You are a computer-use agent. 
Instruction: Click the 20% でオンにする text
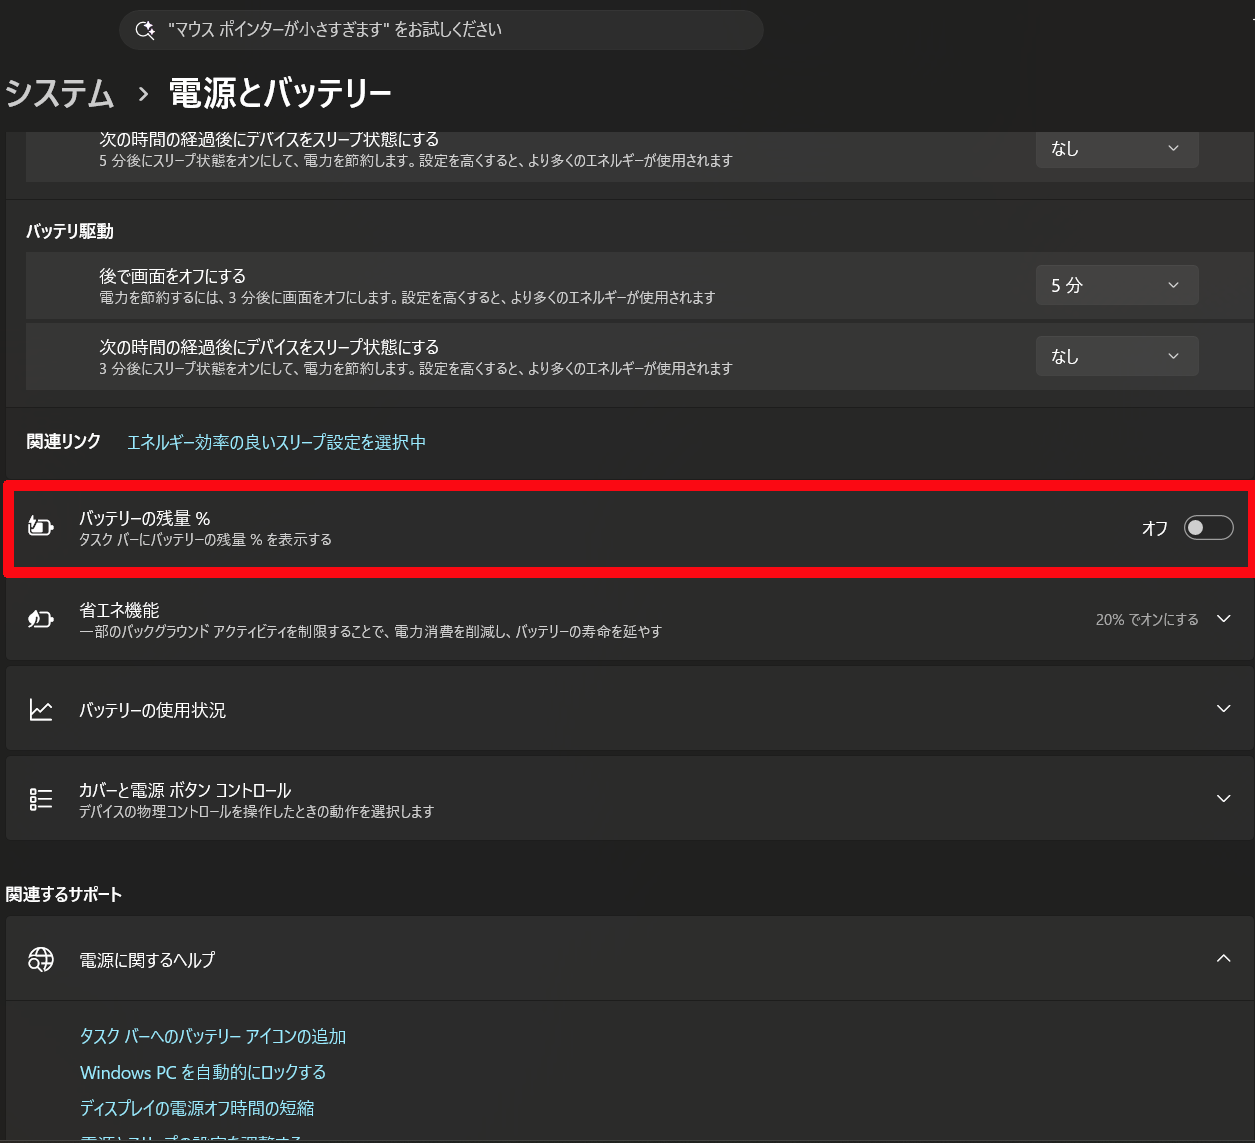tap(1147, 620)
